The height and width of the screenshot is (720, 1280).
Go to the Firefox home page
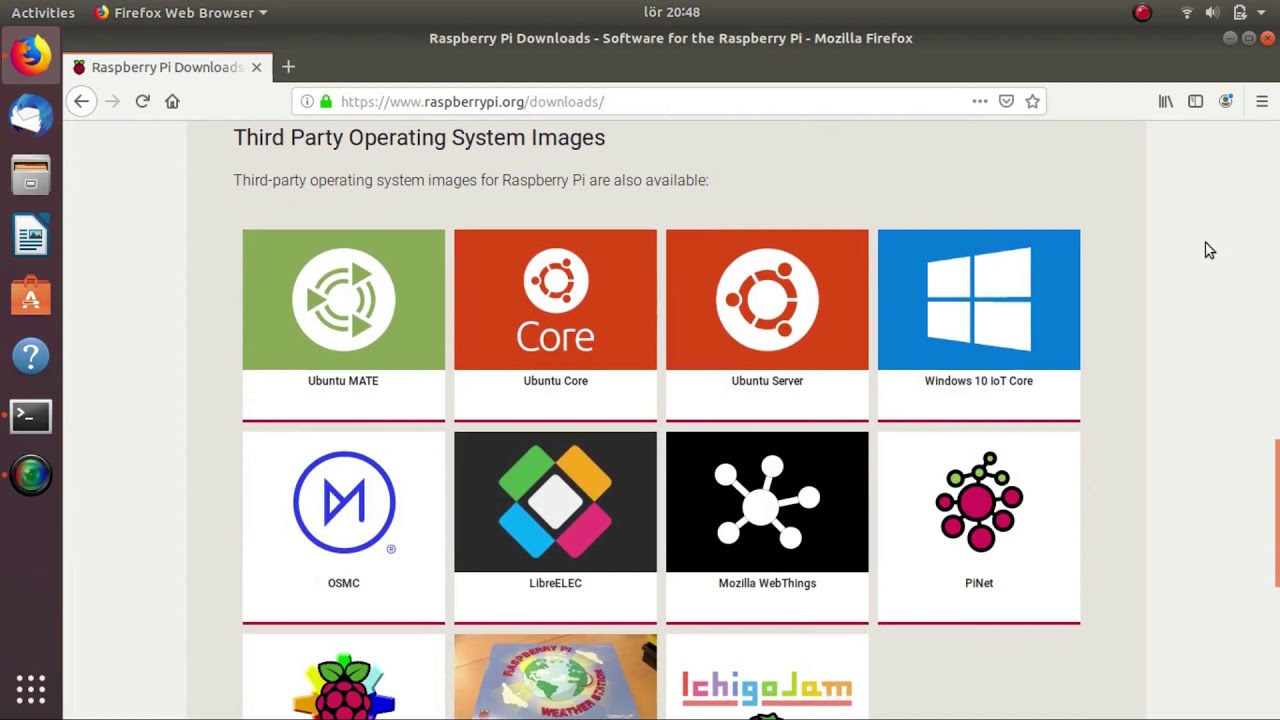(x=172, y=101)
